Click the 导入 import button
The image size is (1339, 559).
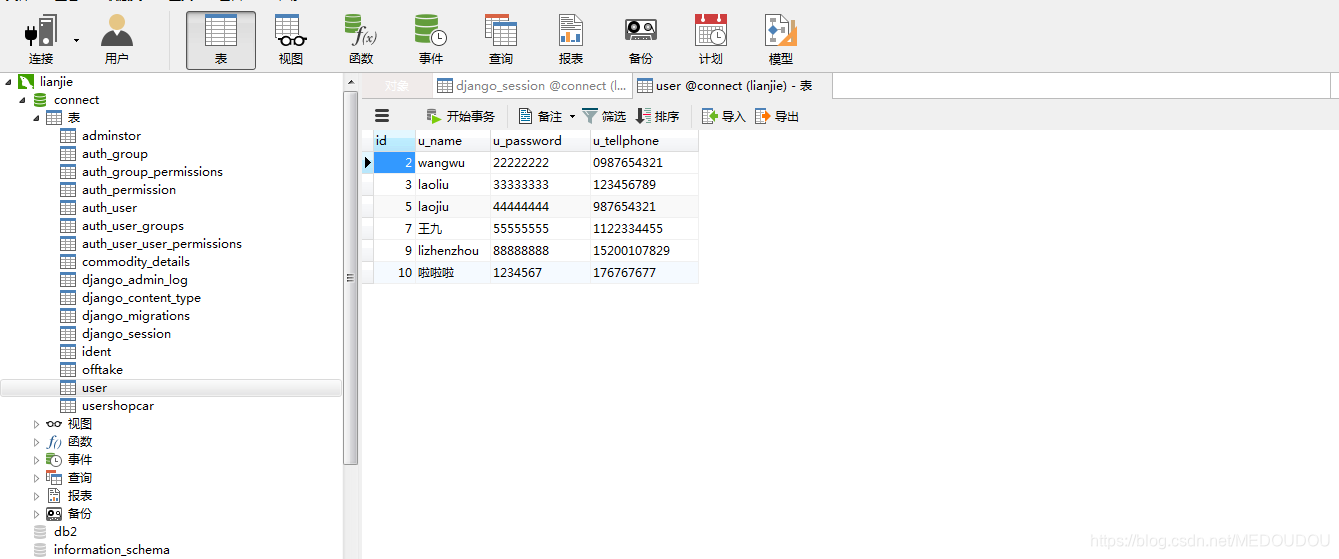(724, 116)
